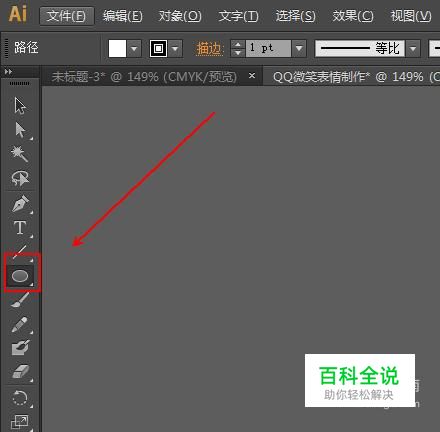The image size is (440, 432).
Task: Click the 等比 variable width profile box
Action: coord(360,49)
